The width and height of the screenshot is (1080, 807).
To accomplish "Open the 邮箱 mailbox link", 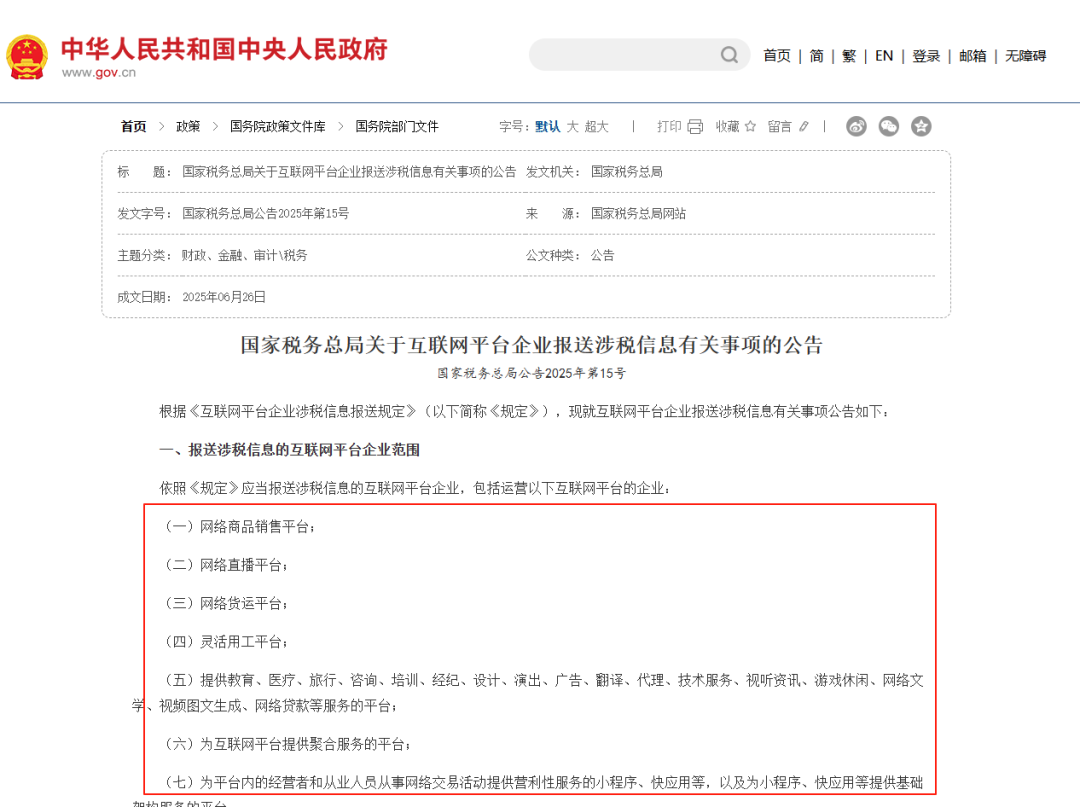I will [x=972, y=56].
